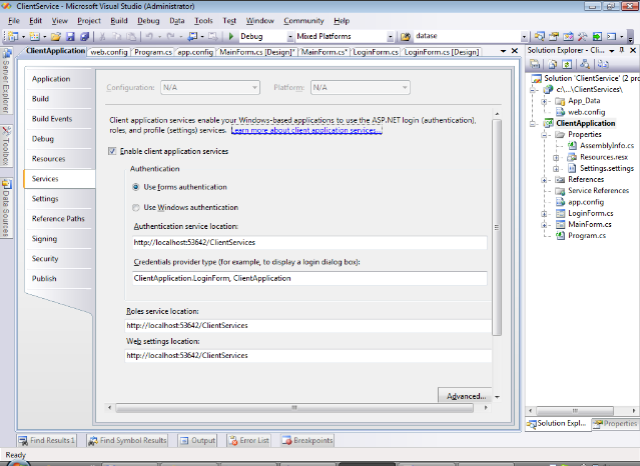Select Use forms authentication radio button
This screenshot has width=640, height=466.
tap(136, 187)
